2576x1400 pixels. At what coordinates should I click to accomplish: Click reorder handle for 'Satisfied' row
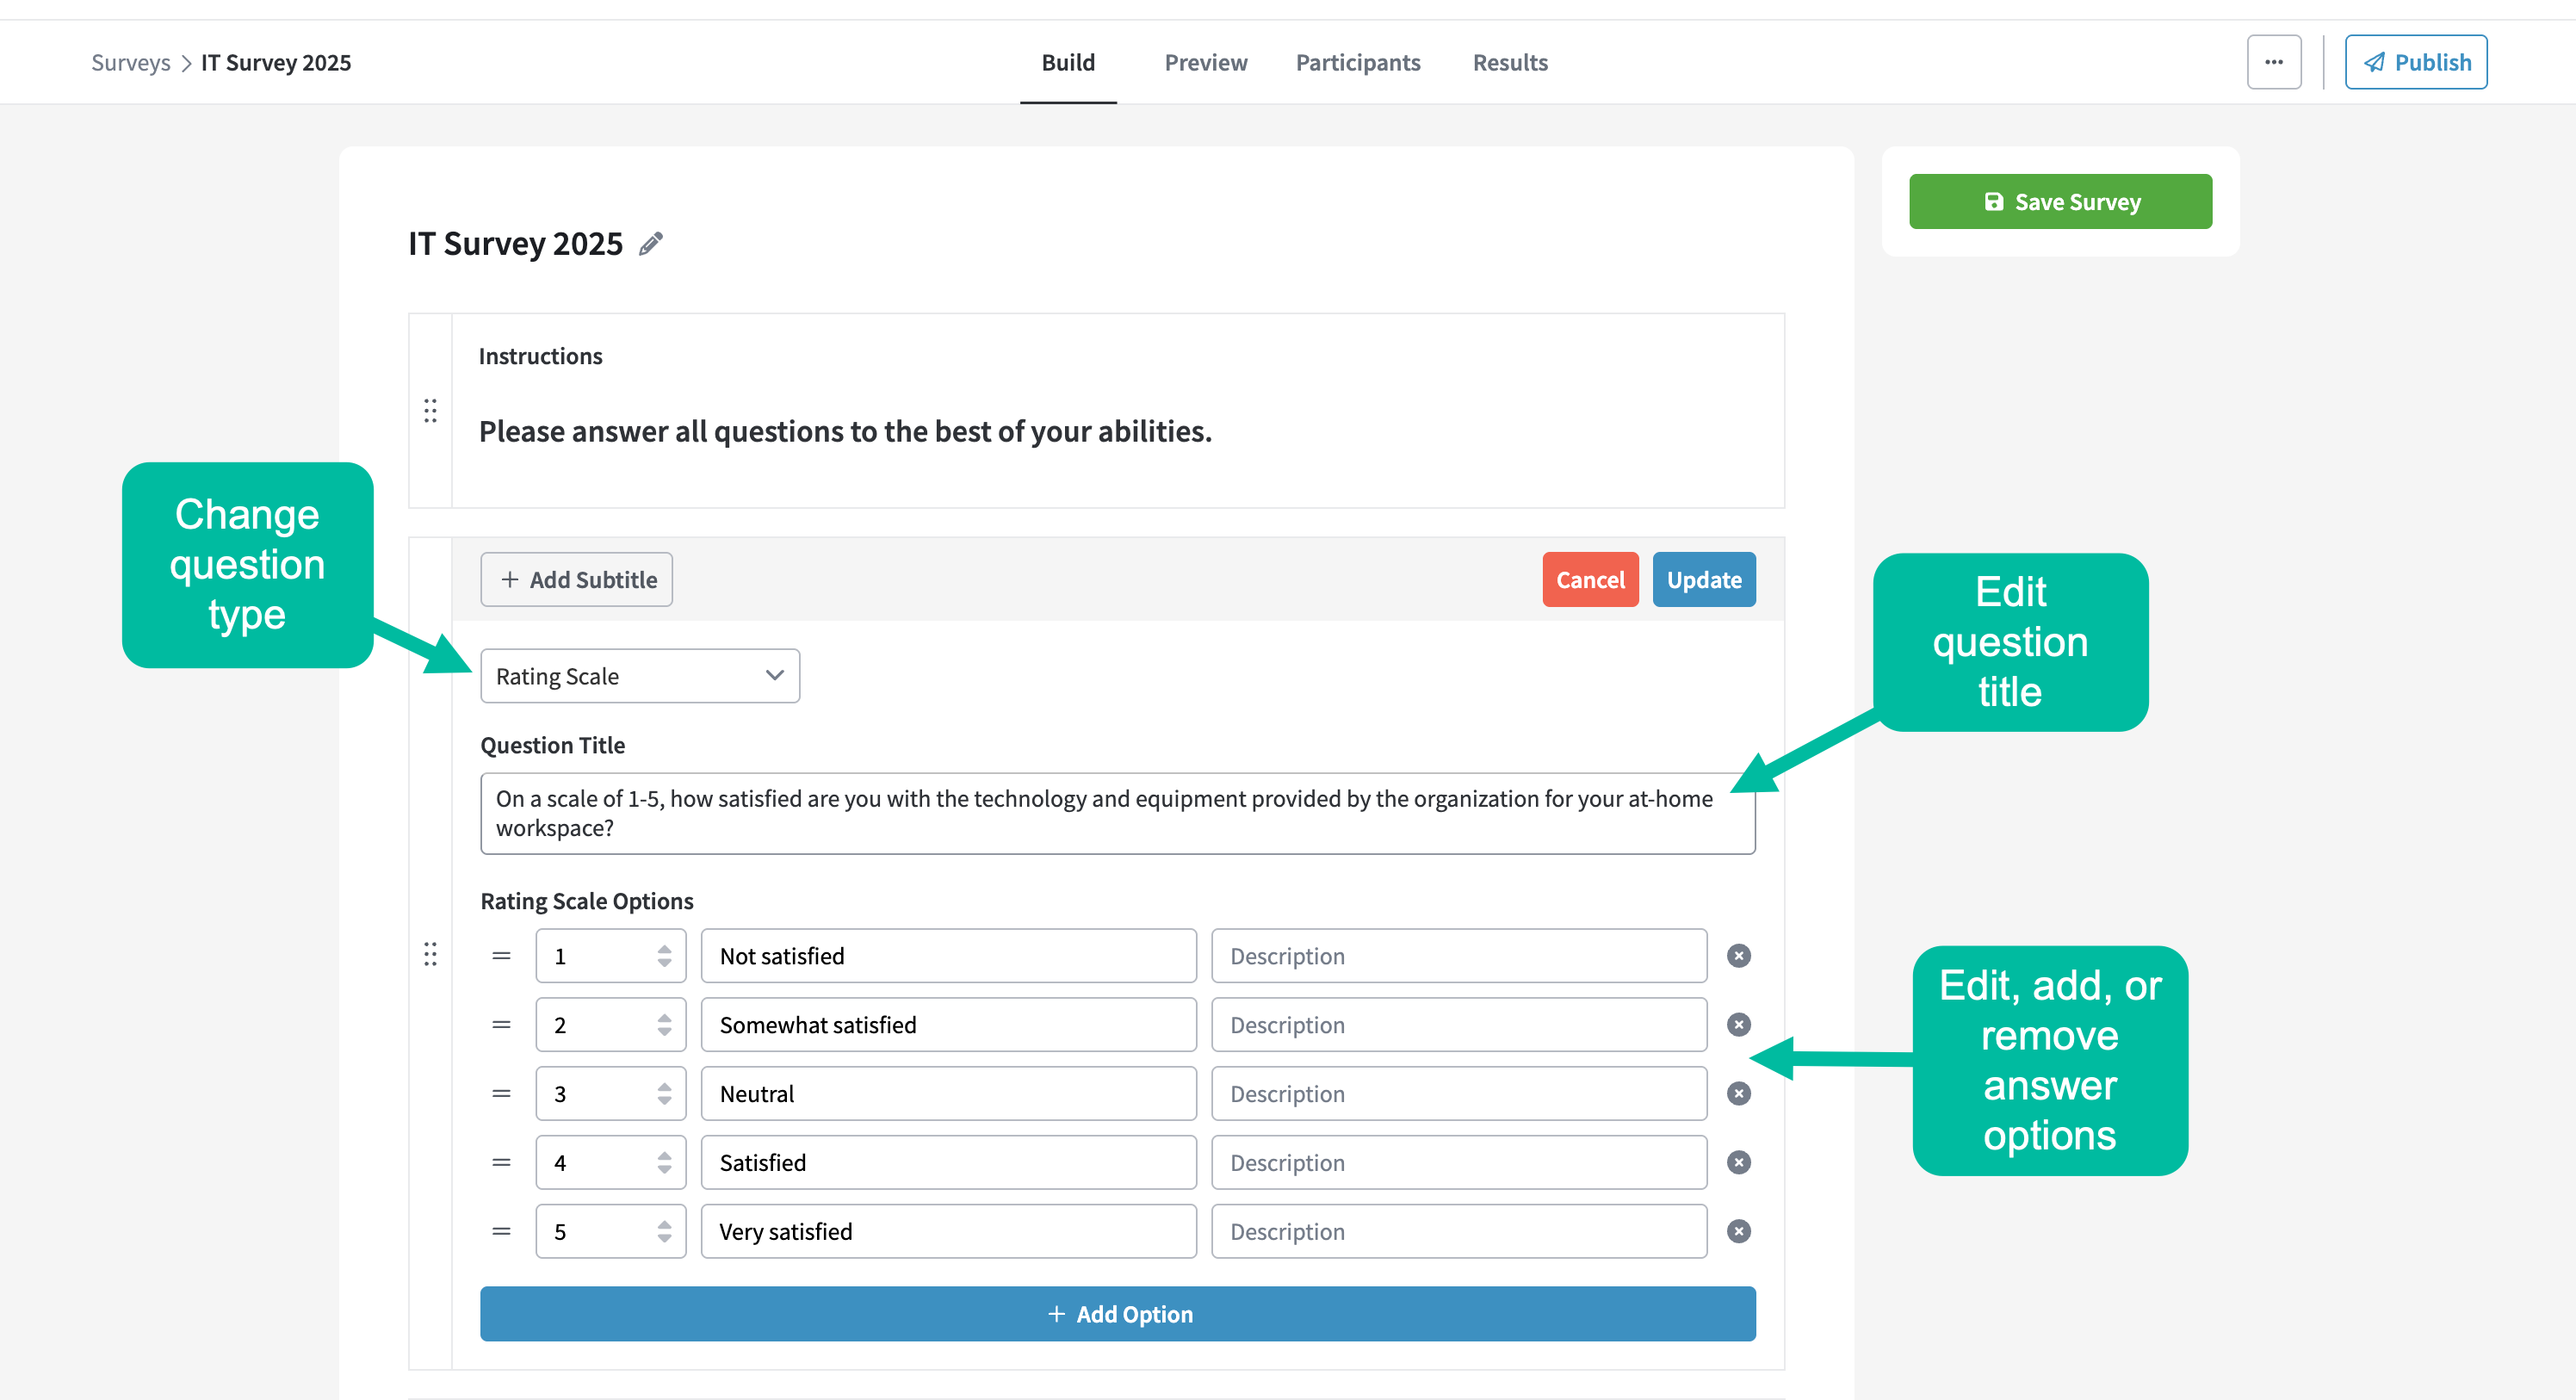501,1163
